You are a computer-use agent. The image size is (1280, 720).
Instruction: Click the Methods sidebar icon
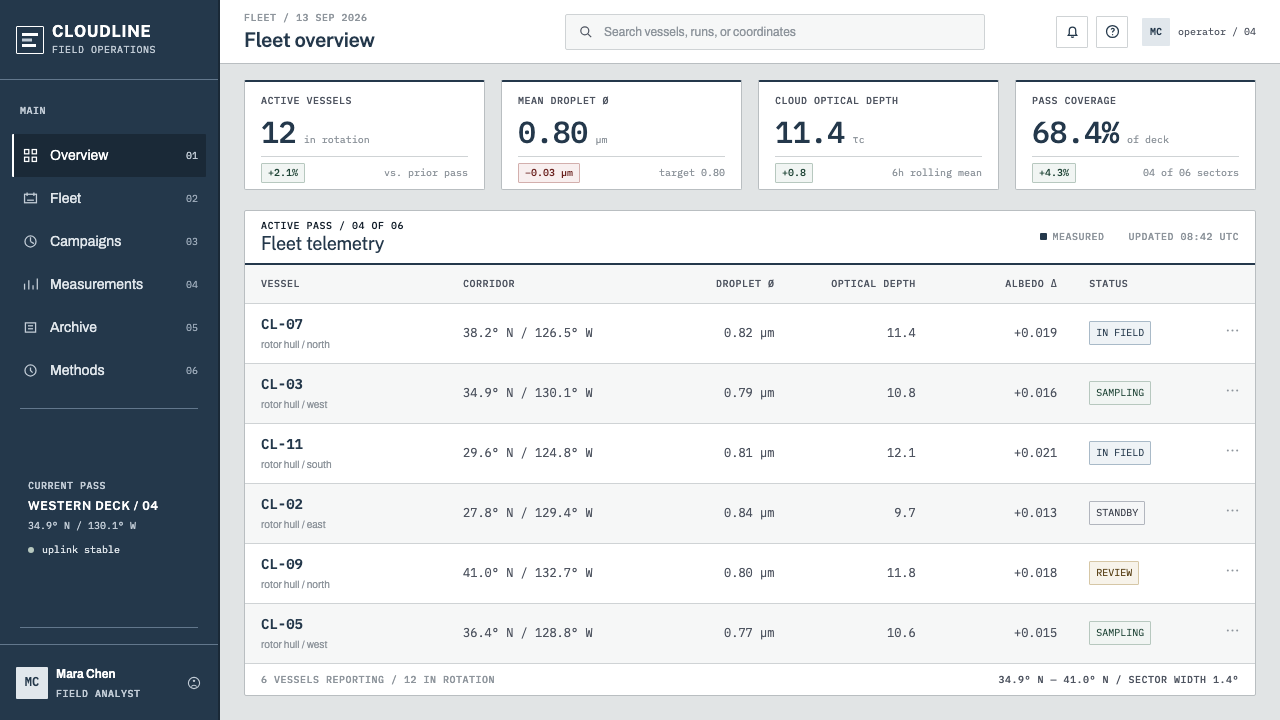31,371
